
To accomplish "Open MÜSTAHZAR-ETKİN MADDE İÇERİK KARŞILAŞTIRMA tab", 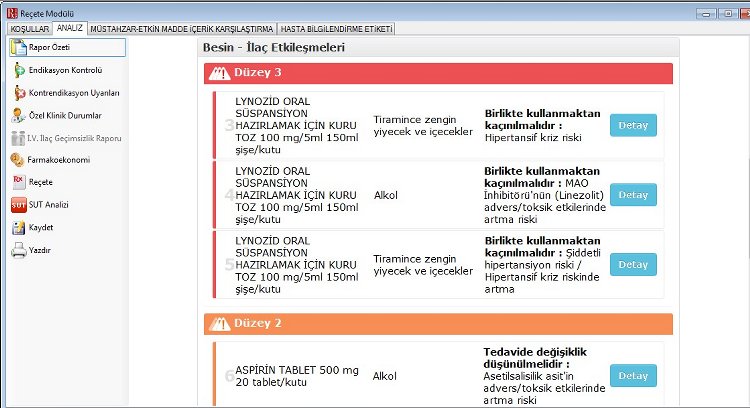I will point(182,29).
